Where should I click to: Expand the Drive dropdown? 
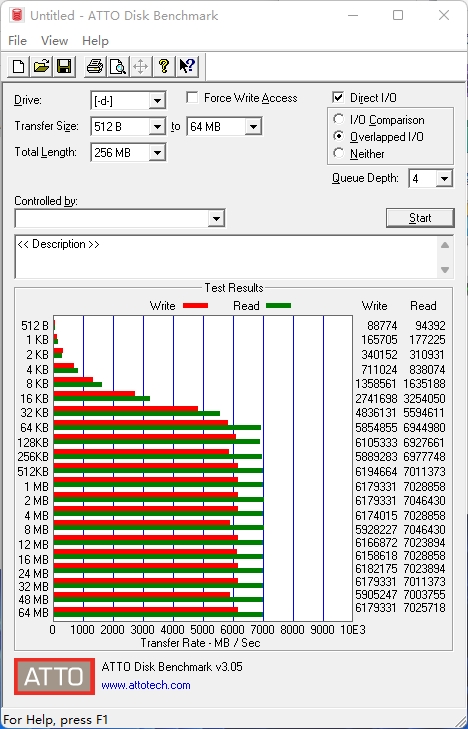tap(157, 100)
